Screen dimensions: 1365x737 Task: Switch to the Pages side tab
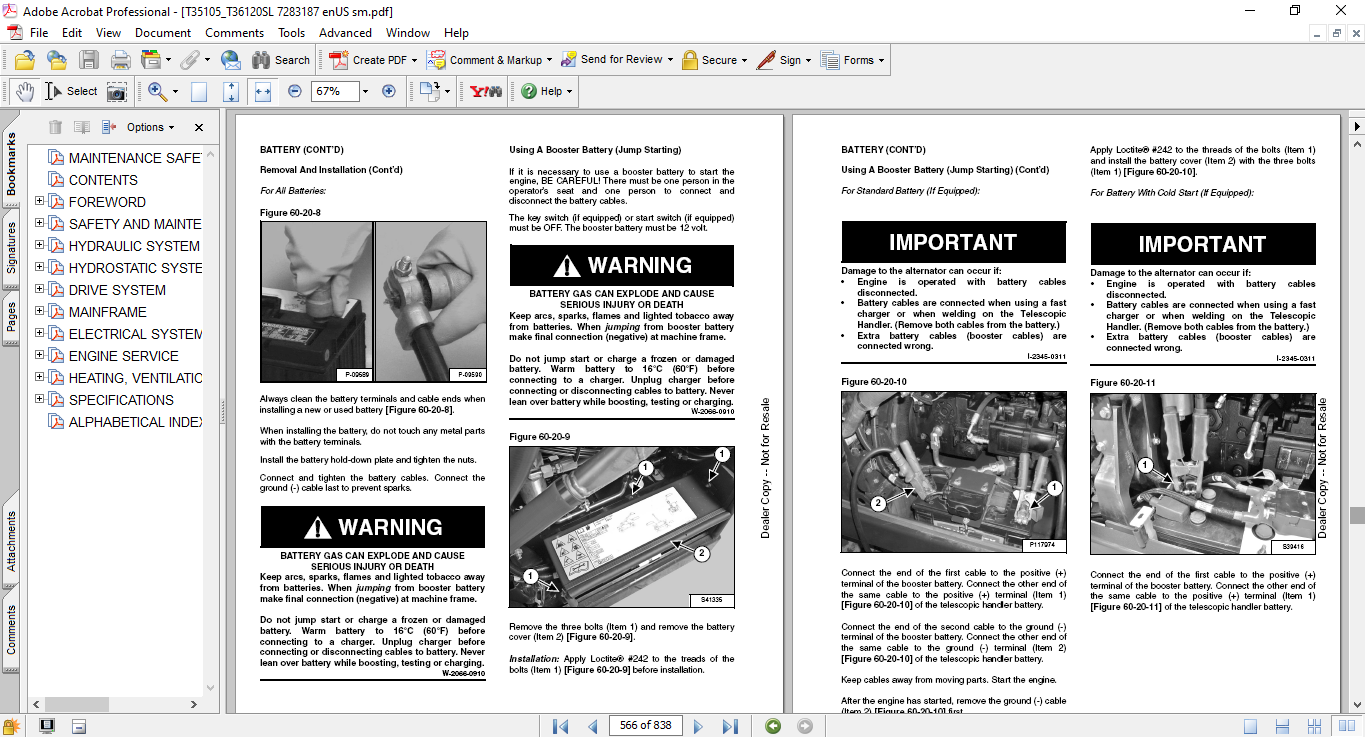coord(11,316)
